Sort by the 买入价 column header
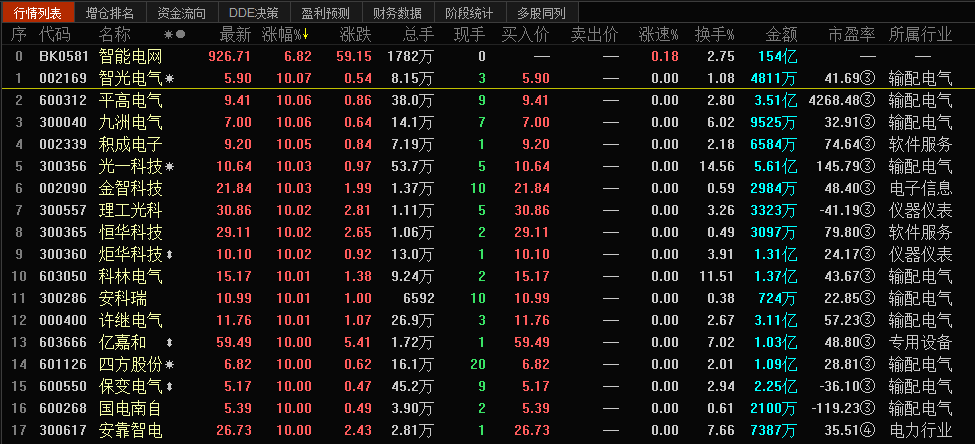Screen dimensions: 975x444 pyautogui.click(x=525, y=35)
